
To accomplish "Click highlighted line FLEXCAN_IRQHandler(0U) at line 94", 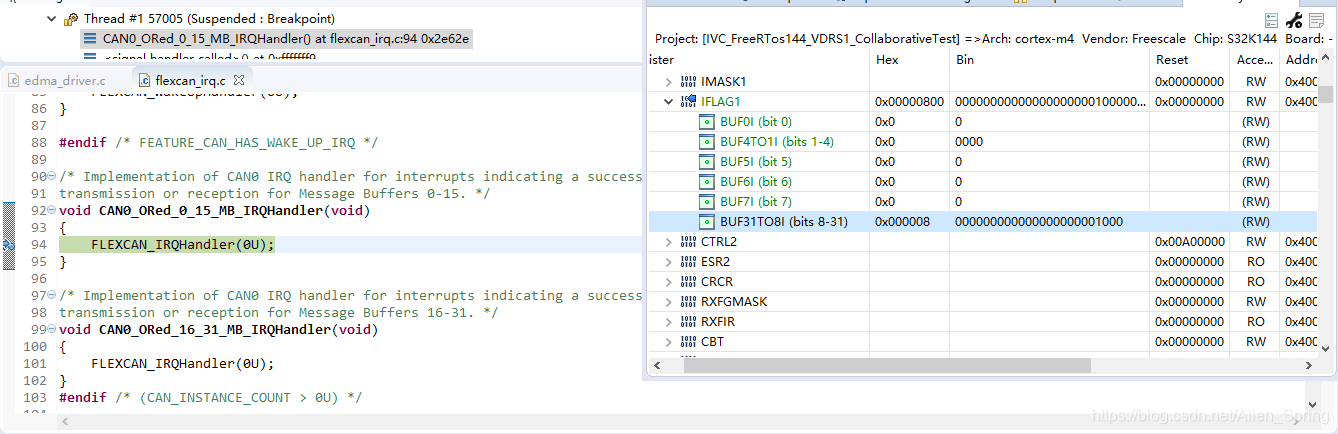I will [182, 244].
